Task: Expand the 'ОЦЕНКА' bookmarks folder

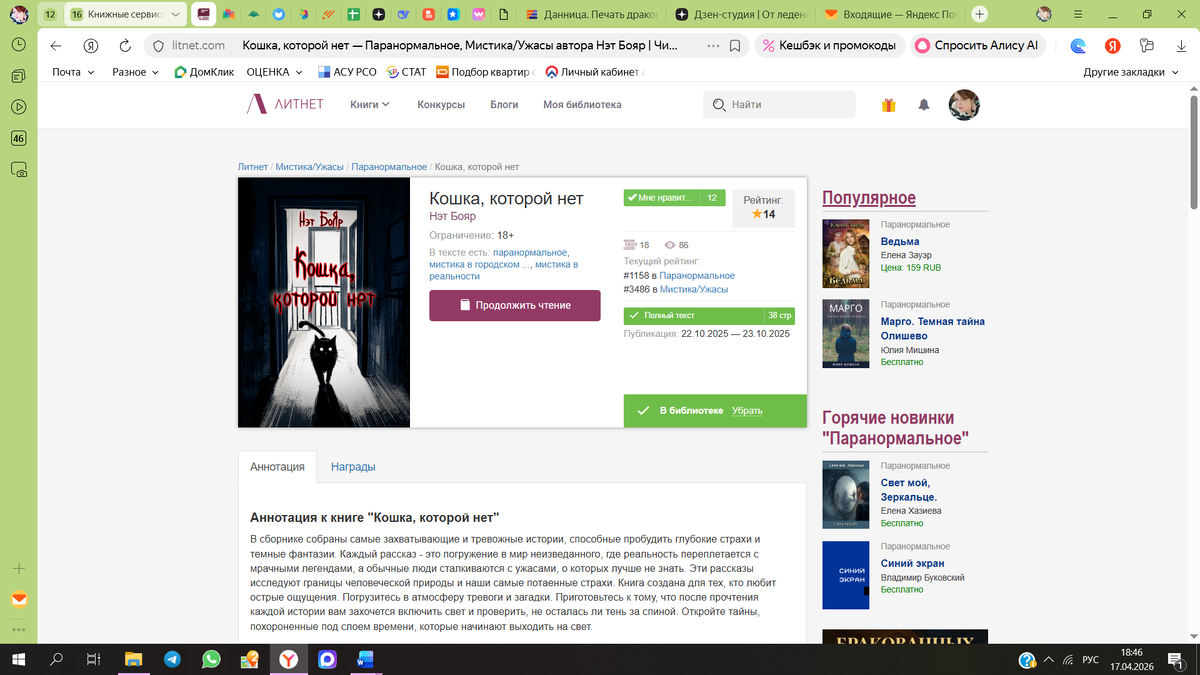Action: (268, 71)
